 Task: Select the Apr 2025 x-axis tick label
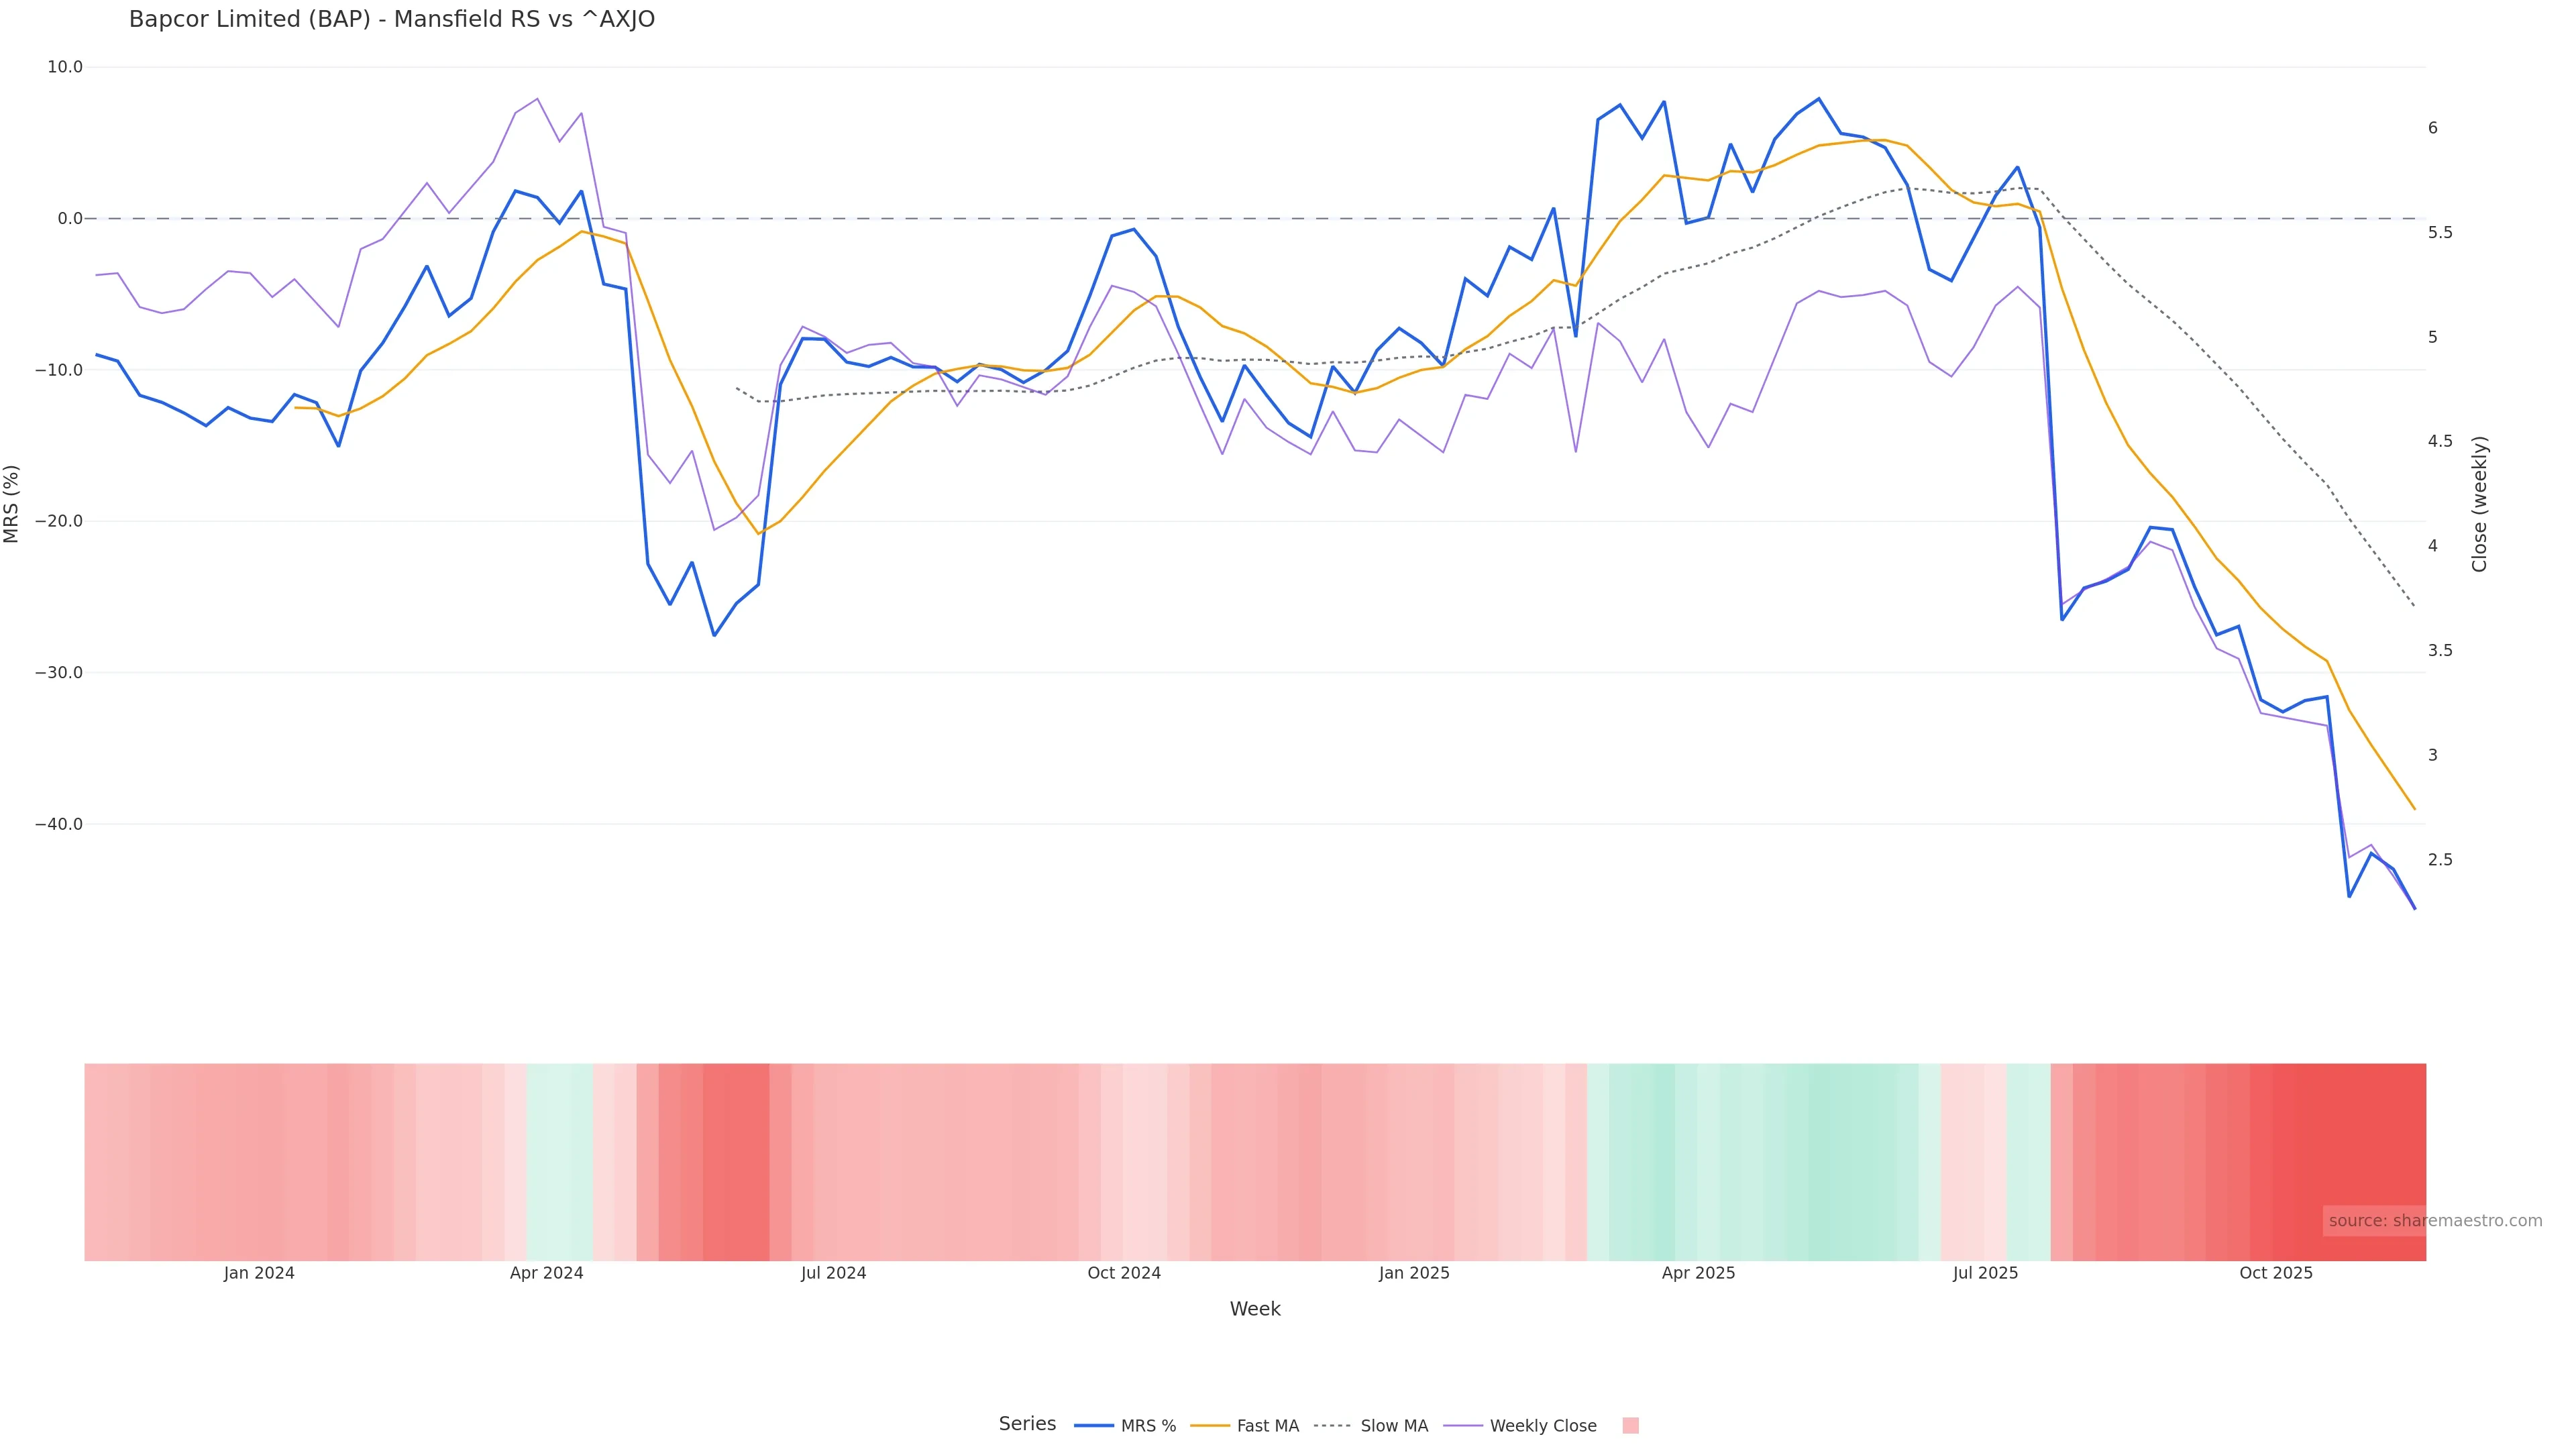[x=1698, y=1273]
